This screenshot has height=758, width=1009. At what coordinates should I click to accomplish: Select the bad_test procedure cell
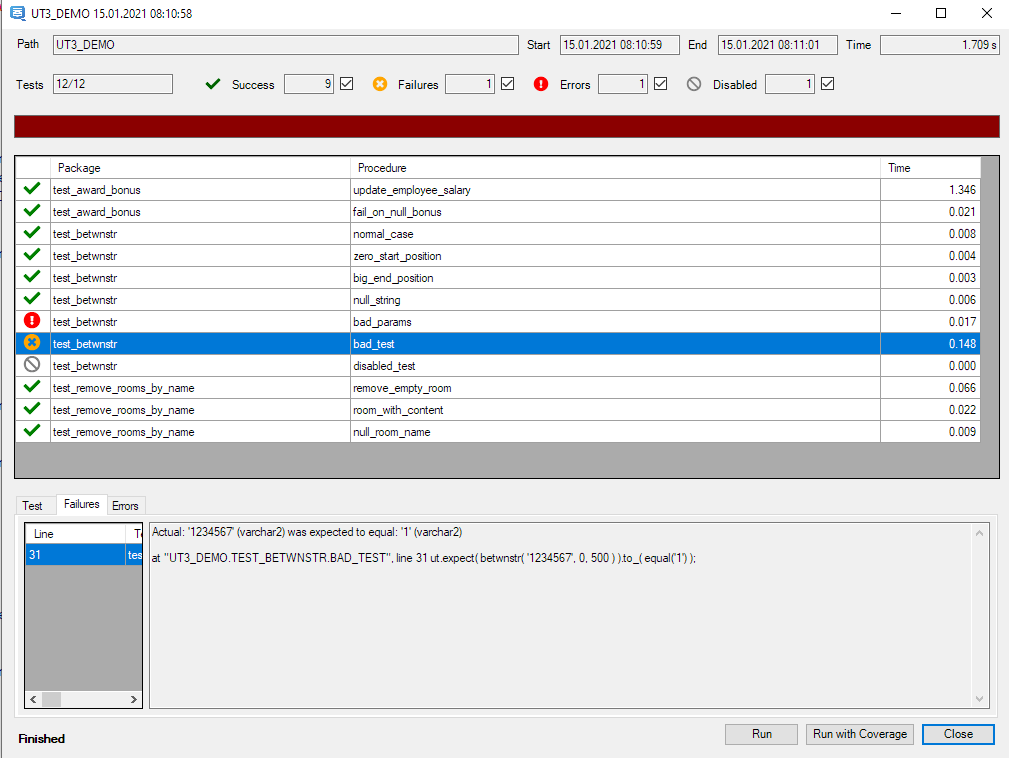615,344
